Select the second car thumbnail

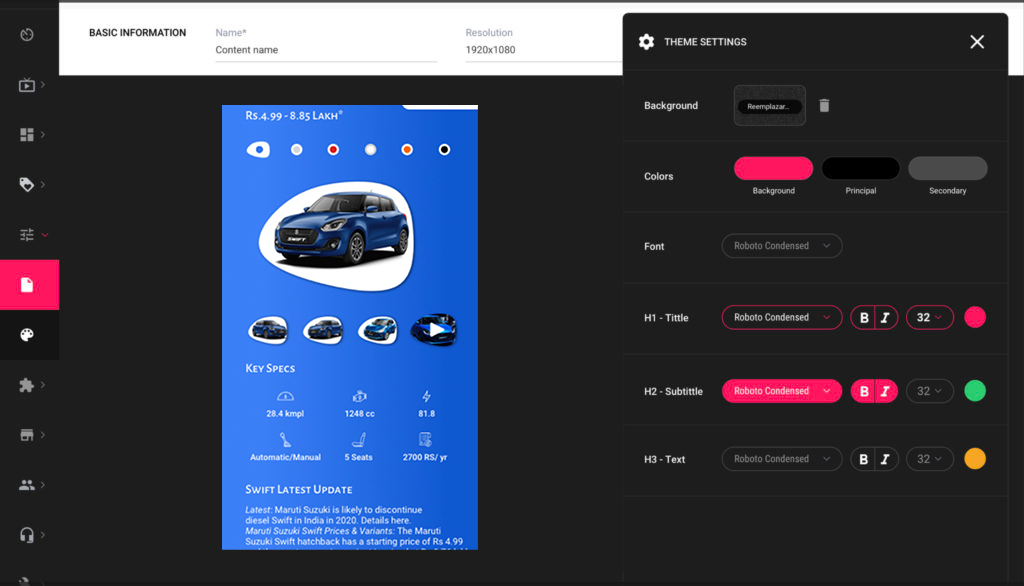[323, 330]
